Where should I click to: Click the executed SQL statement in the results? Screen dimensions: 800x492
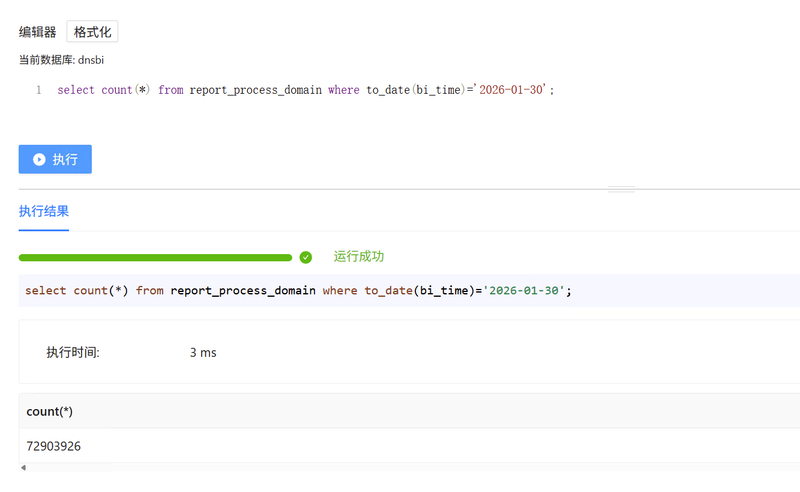(x=298, y=291)
